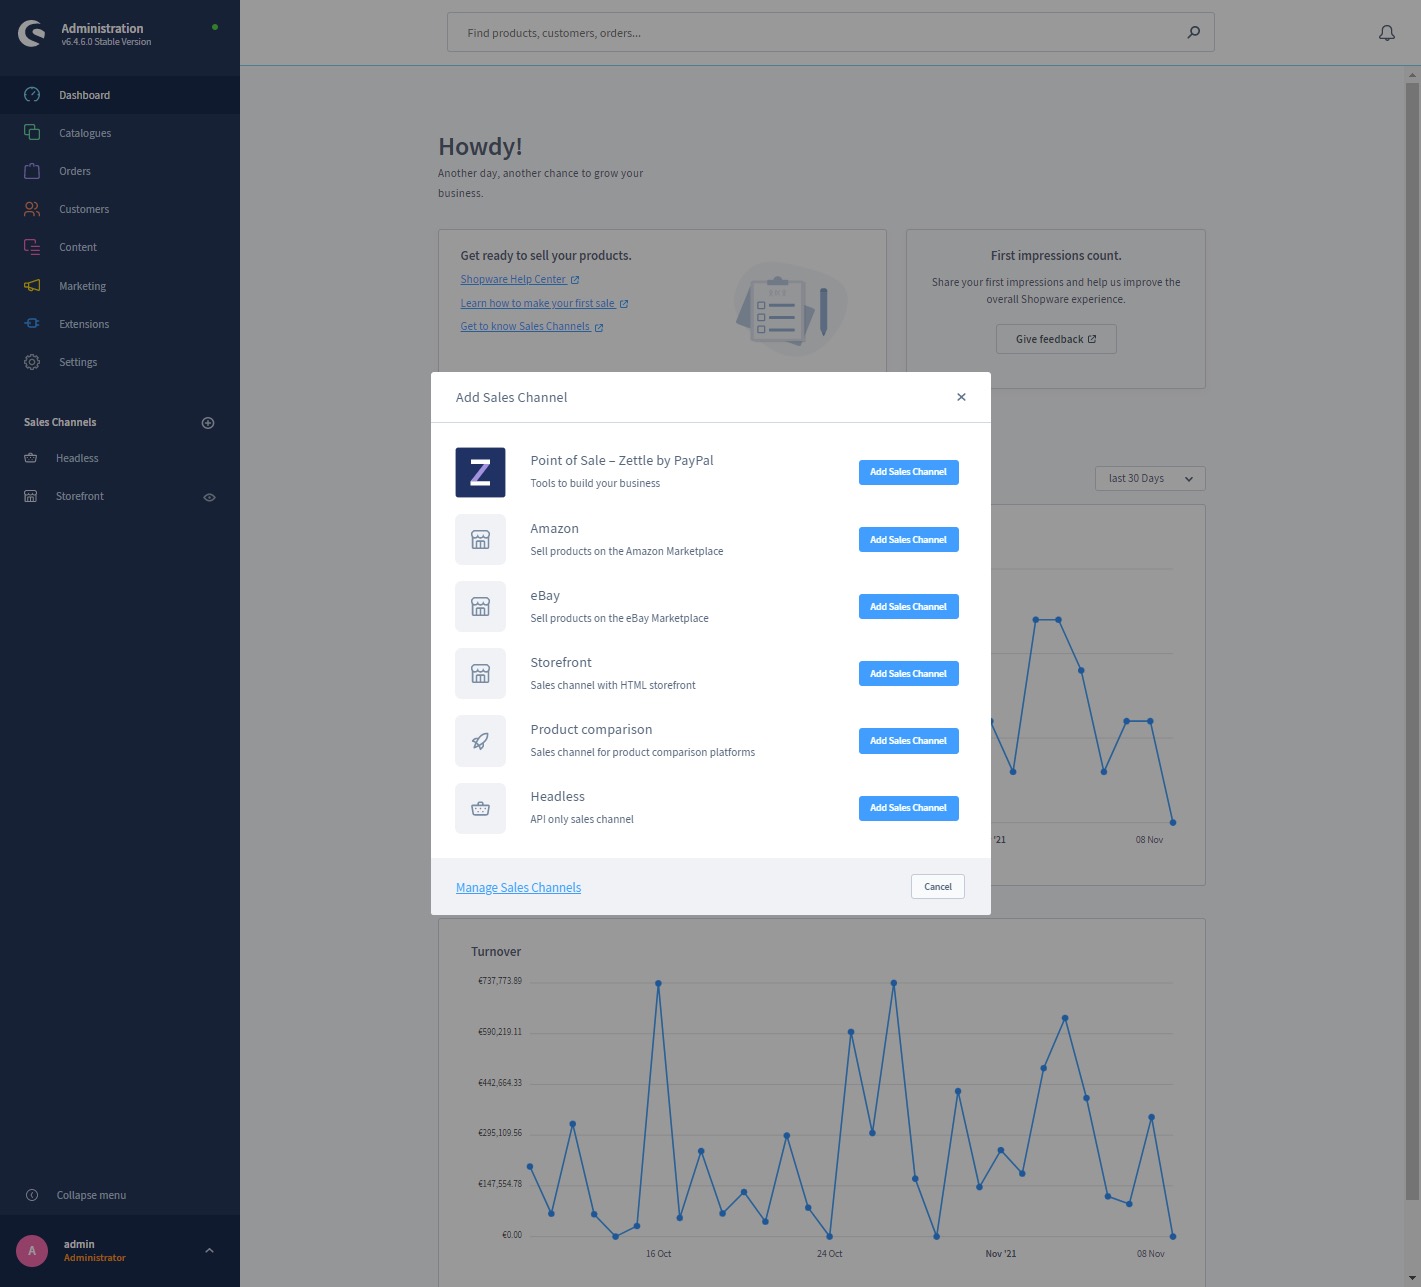Click the Marketing megaphone icon
Screen dimensions: 1421x1287
click(x=32, y=286)
